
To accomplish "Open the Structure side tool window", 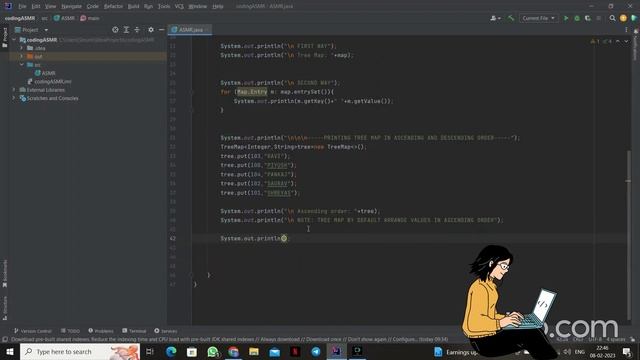I will (x=4, y=308).
